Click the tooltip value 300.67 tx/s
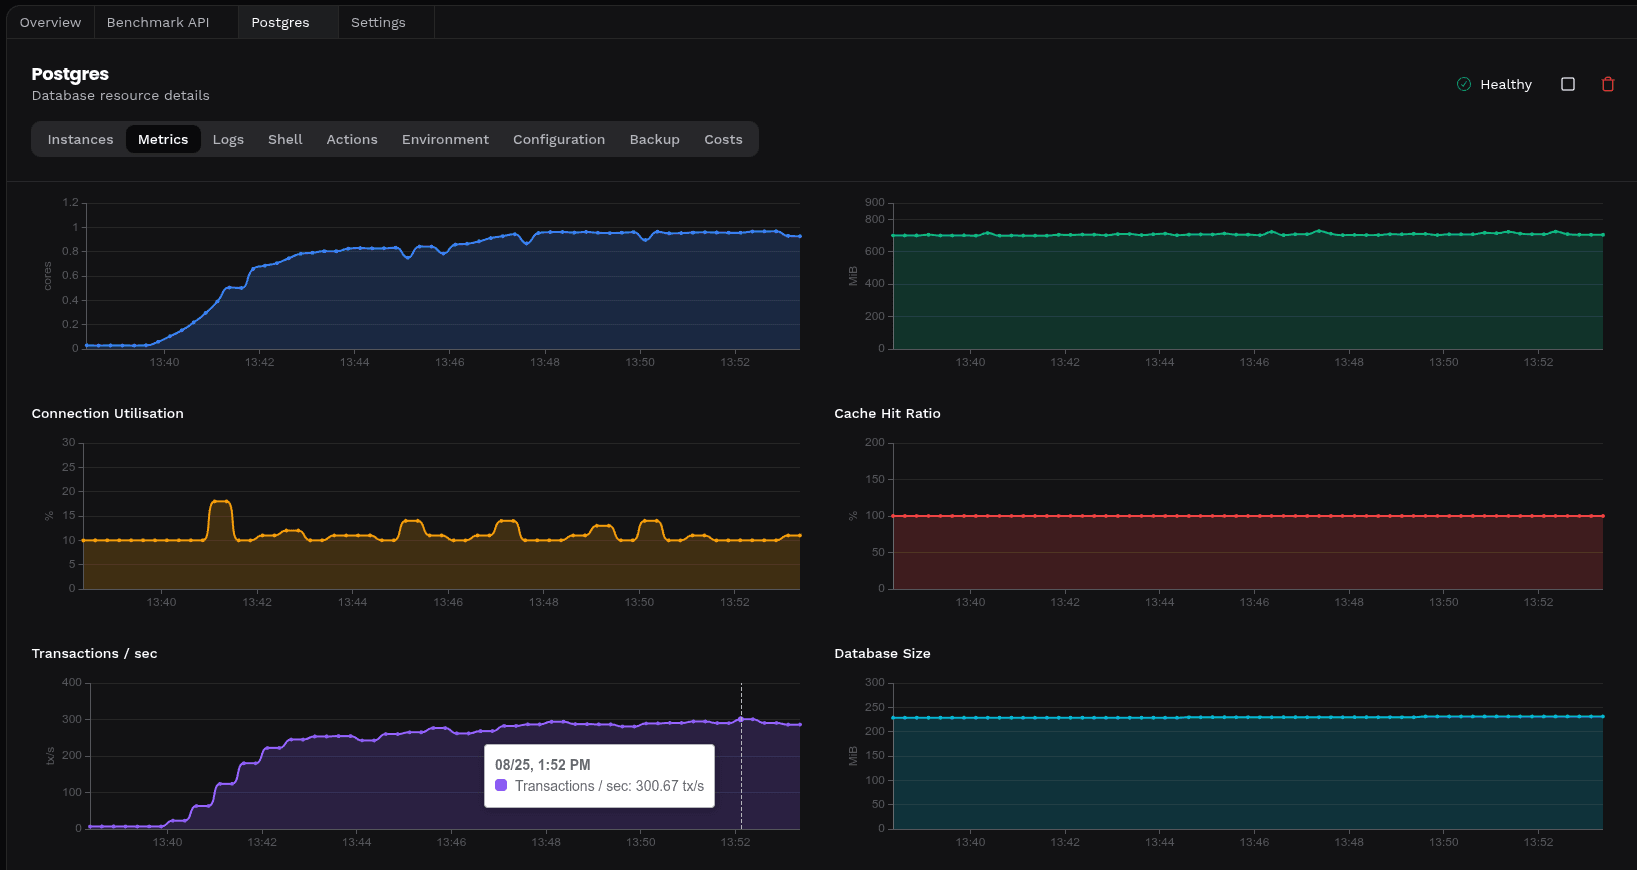1637x870 pixels. pos(670,786)
